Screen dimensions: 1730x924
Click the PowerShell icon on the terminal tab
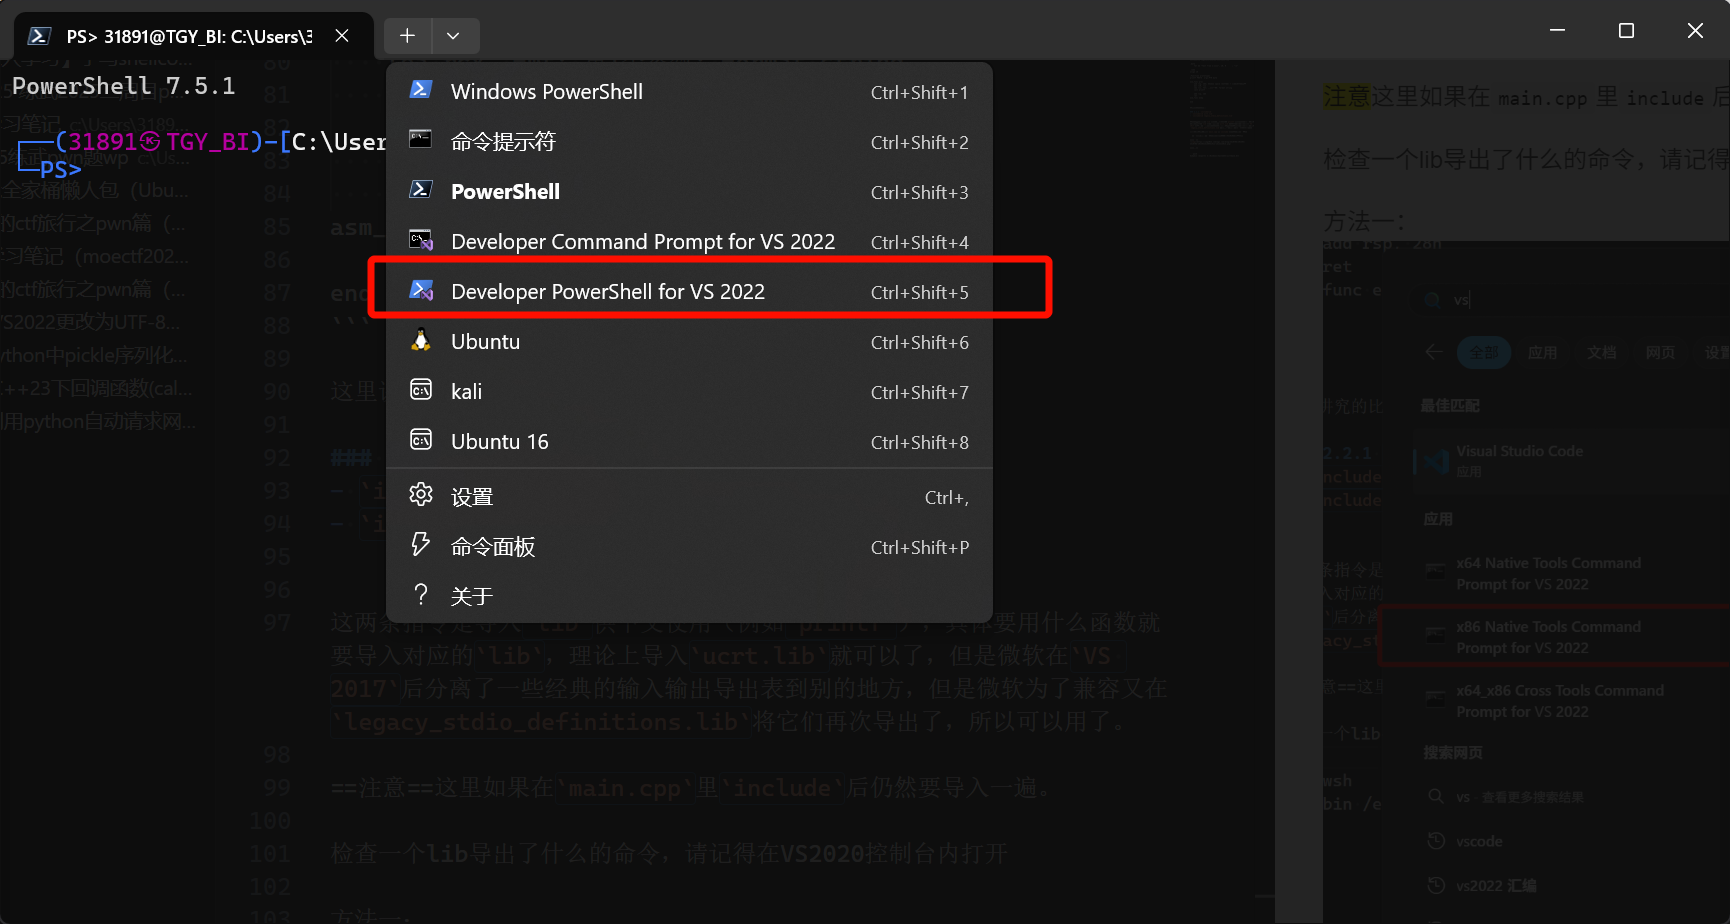point(39,36)
